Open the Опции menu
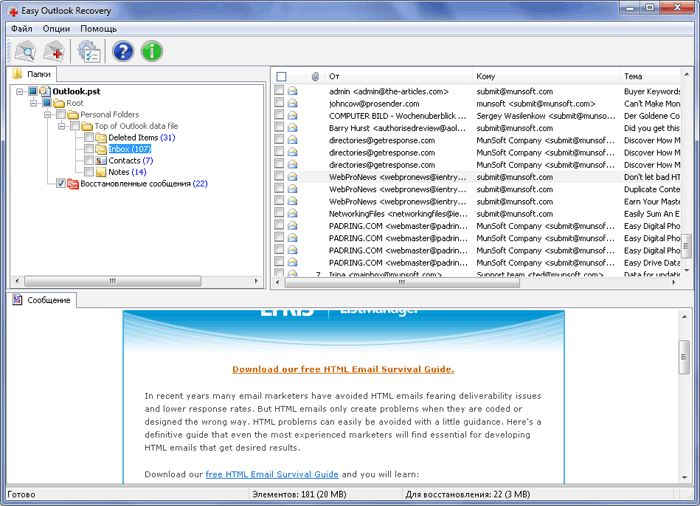This screenshot has width=700, height=506. pos(56,29)
